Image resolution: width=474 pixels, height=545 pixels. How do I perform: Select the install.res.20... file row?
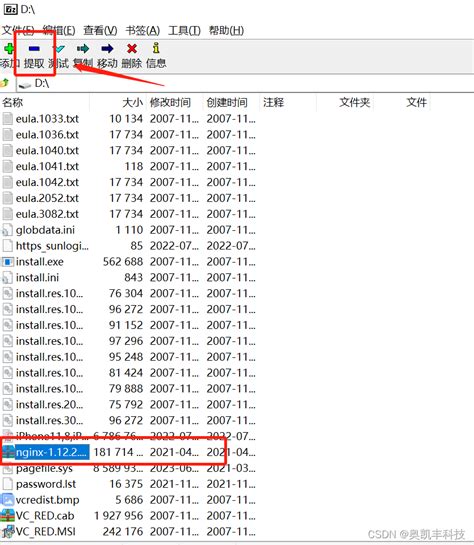click(x=129, y=405)
